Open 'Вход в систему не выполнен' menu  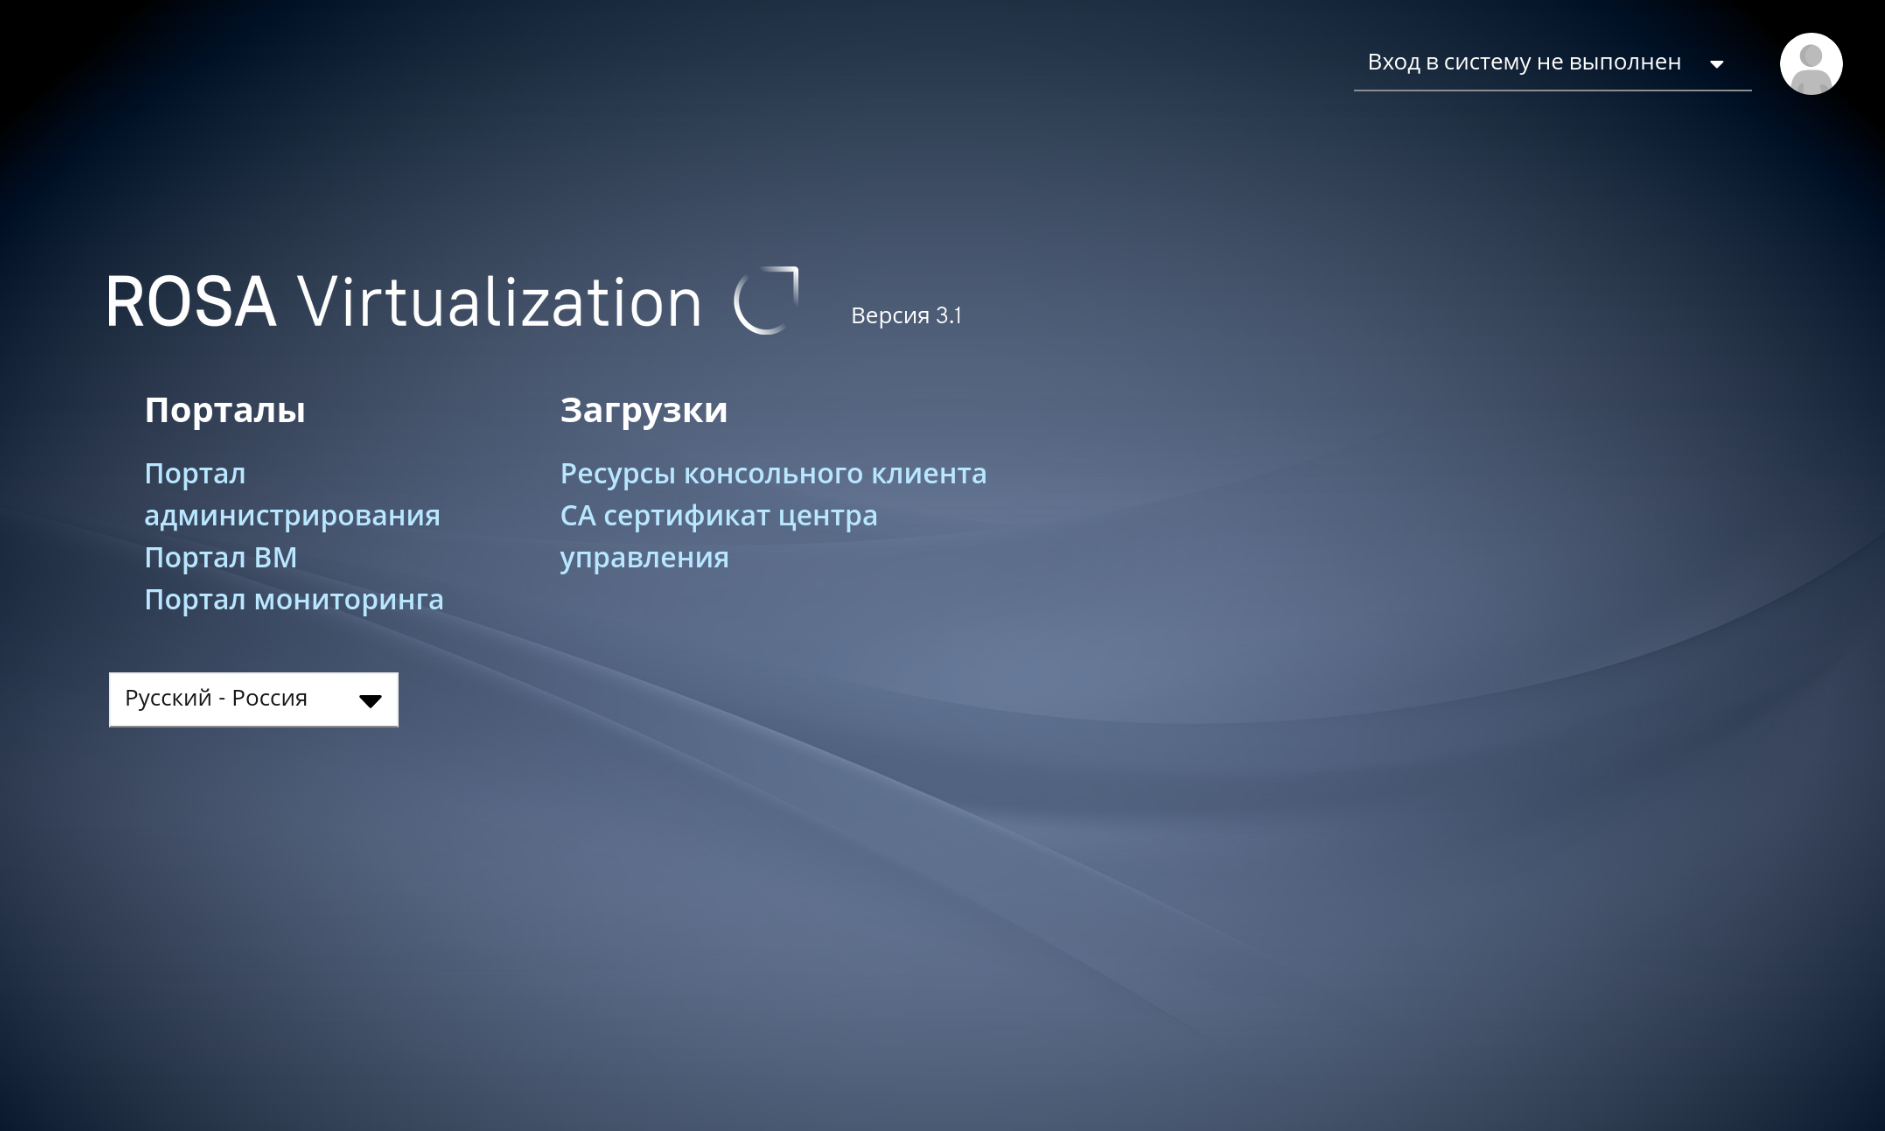pyautogui.click(x=1552, y=63)
